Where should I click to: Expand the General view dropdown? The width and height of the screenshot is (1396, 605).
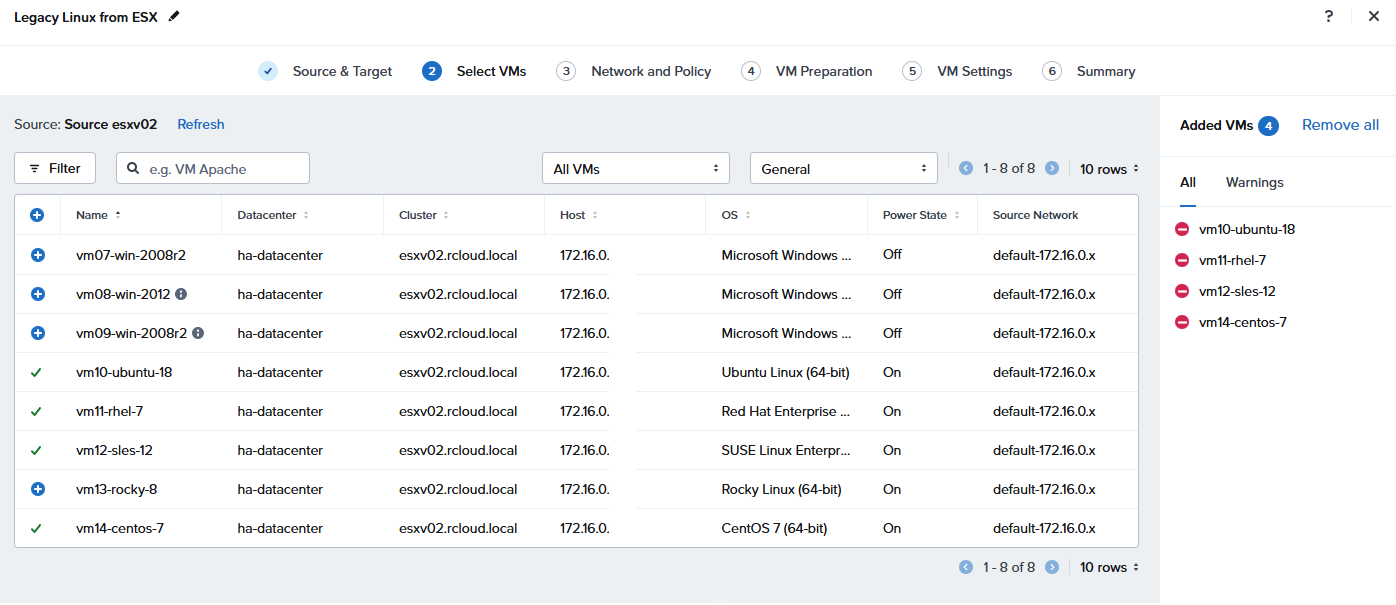[843, 169]
